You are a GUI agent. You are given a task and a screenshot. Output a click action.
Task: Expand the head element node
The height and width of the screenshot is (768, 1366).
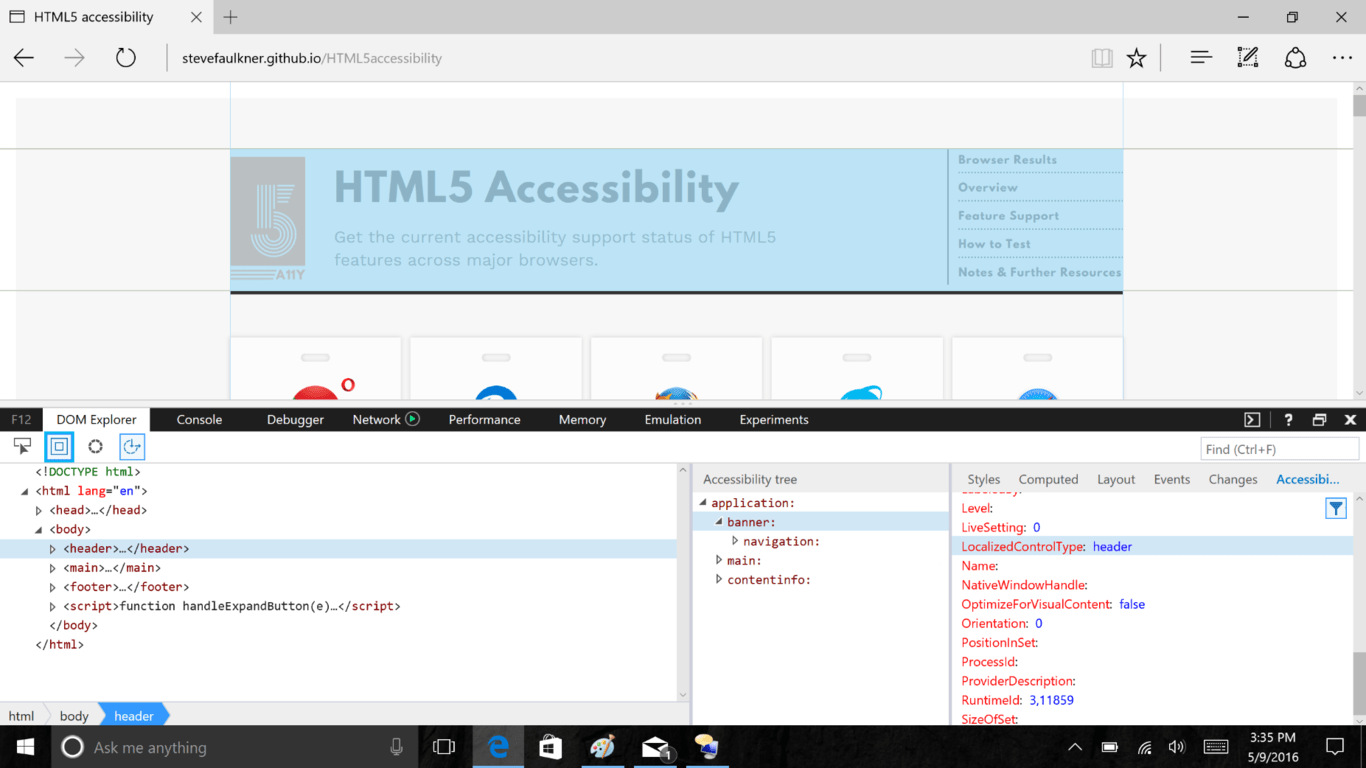pos(39,510)
